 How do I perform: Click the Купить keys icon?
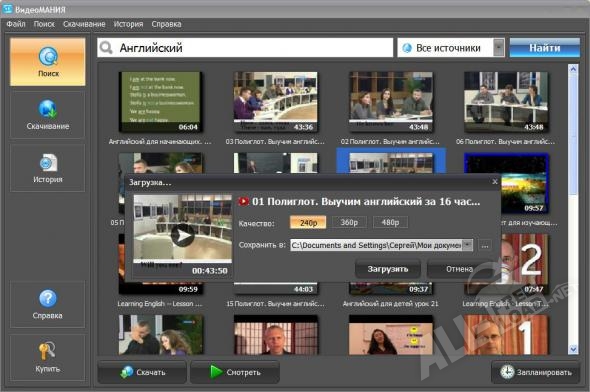click(47, 351)
